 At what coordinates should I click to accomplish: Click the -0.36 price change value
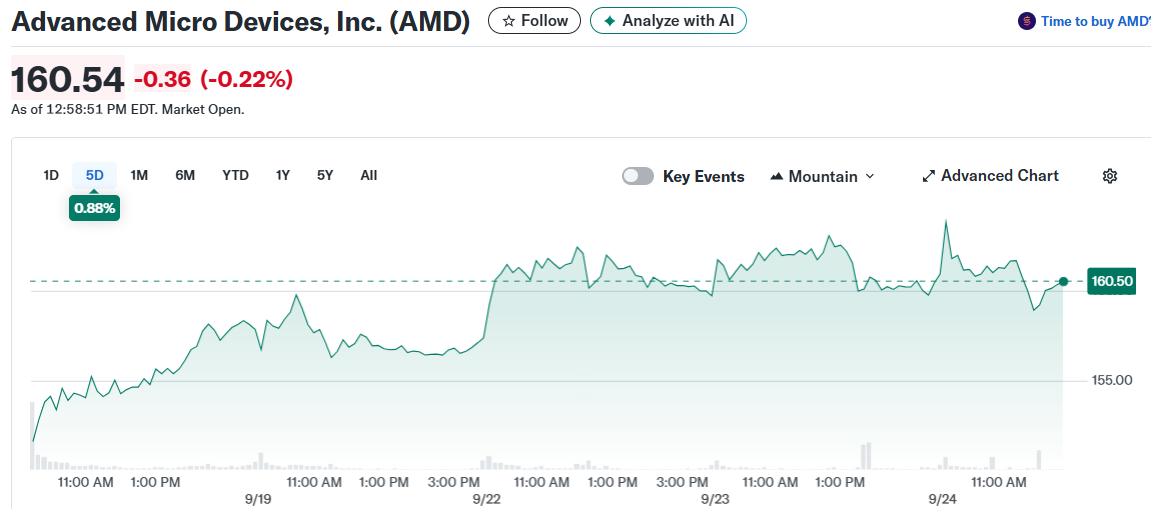coord(162,79)
